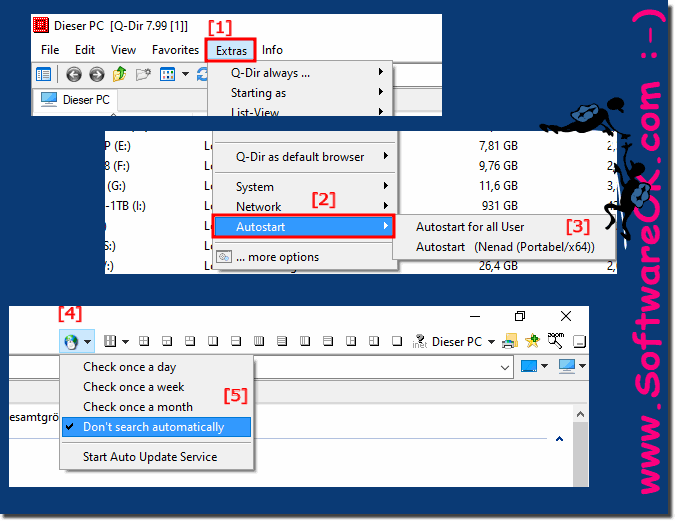The image size is (675, 521).
Task: Select the Autostart menu entry
Action: [x=304, y=226]
